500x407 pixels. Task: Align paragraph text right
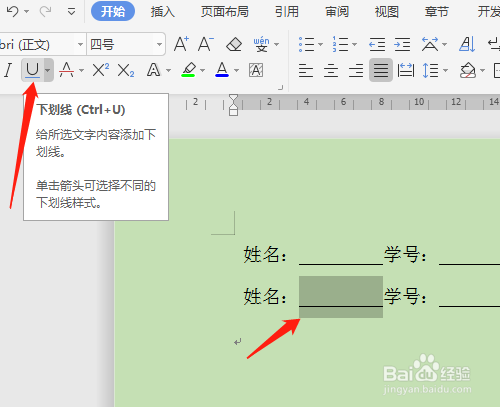(x=356, y=70)
